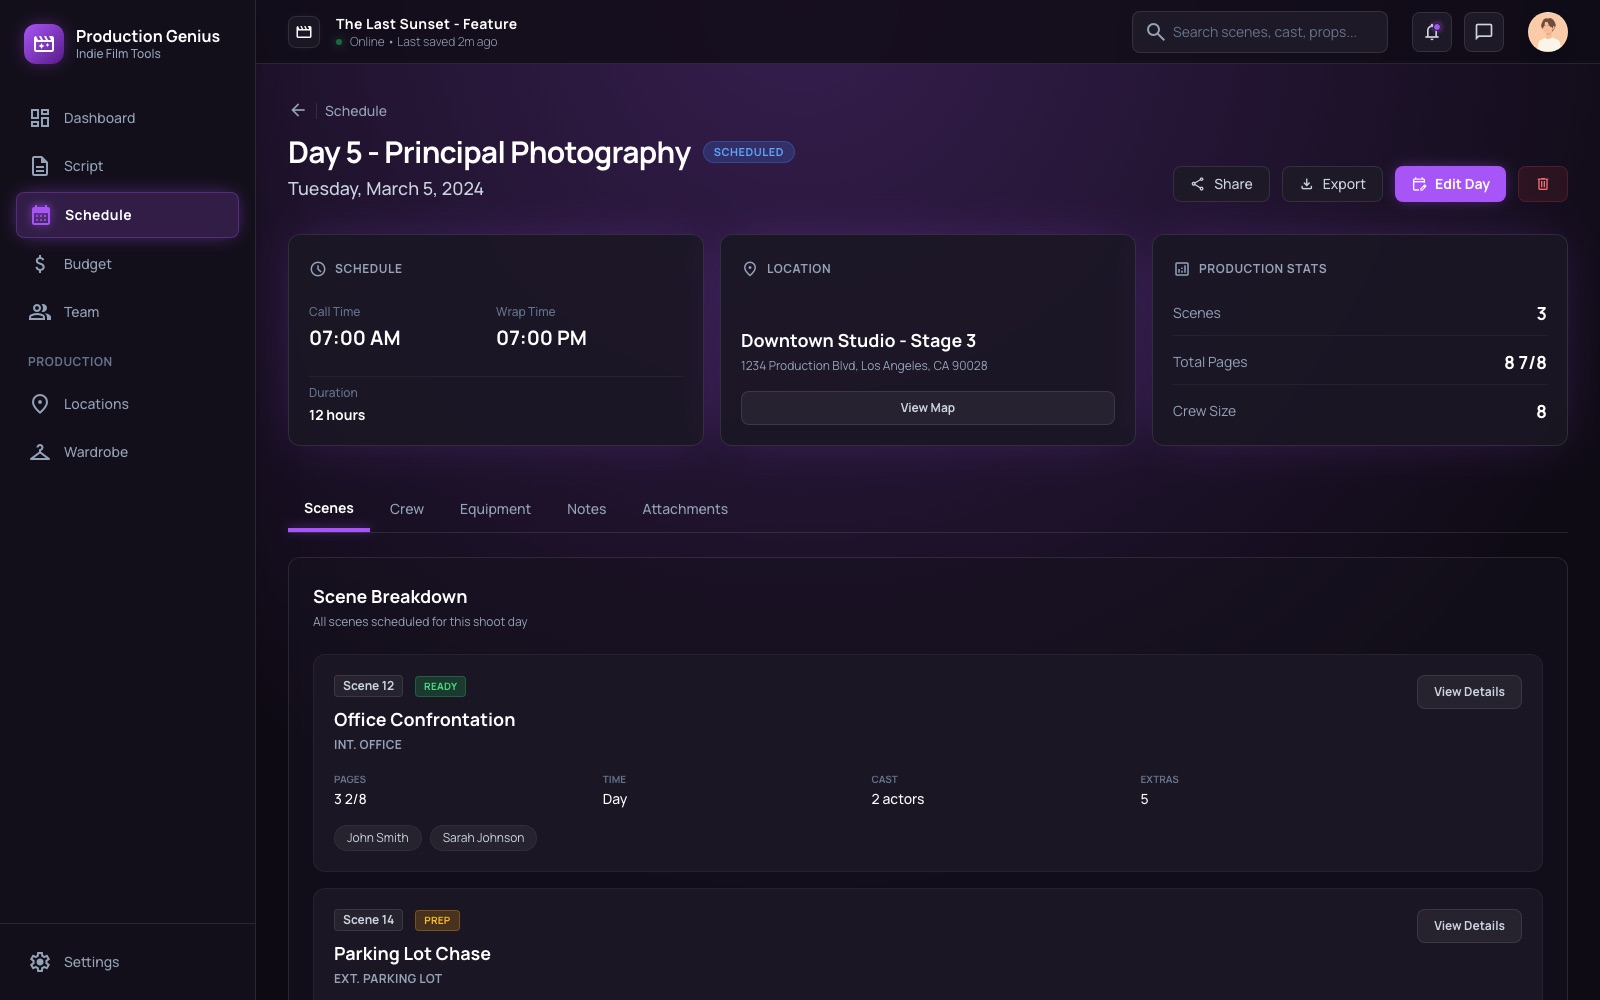Open Settings at sidebar bottom
Image resolution: width=1600 pixels, height=1000 pixels.
127,962
